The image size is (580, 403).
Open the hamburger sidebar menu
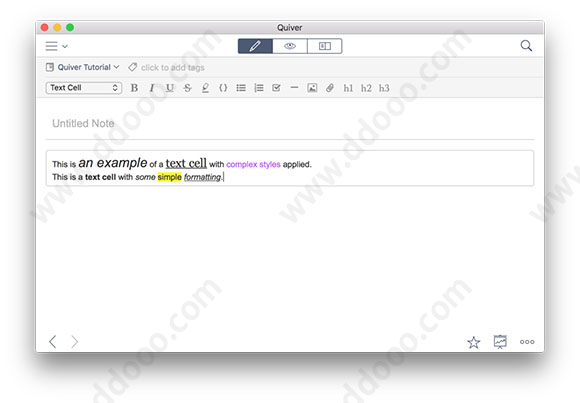point(51,46)
